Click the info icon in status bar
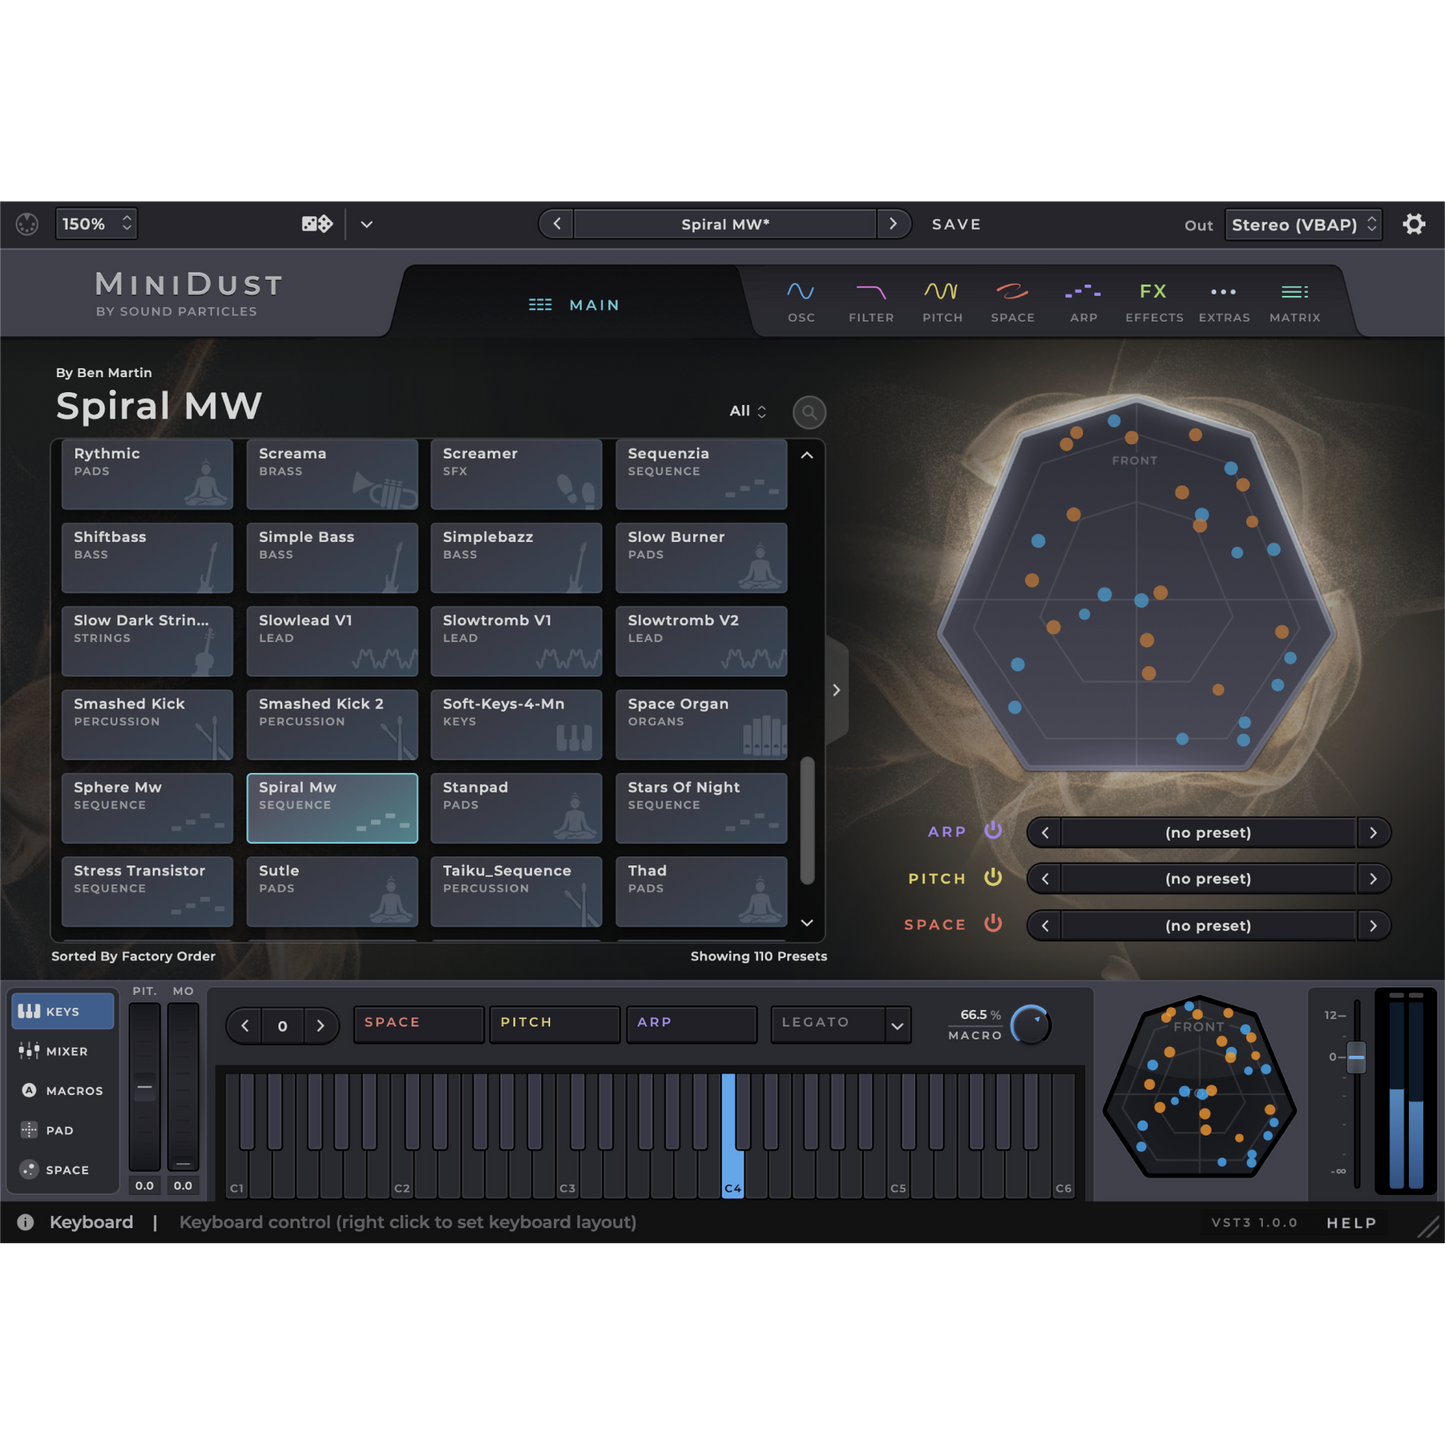Viewport: 1445px width, 1445px height. click(x=25, y=1222)
